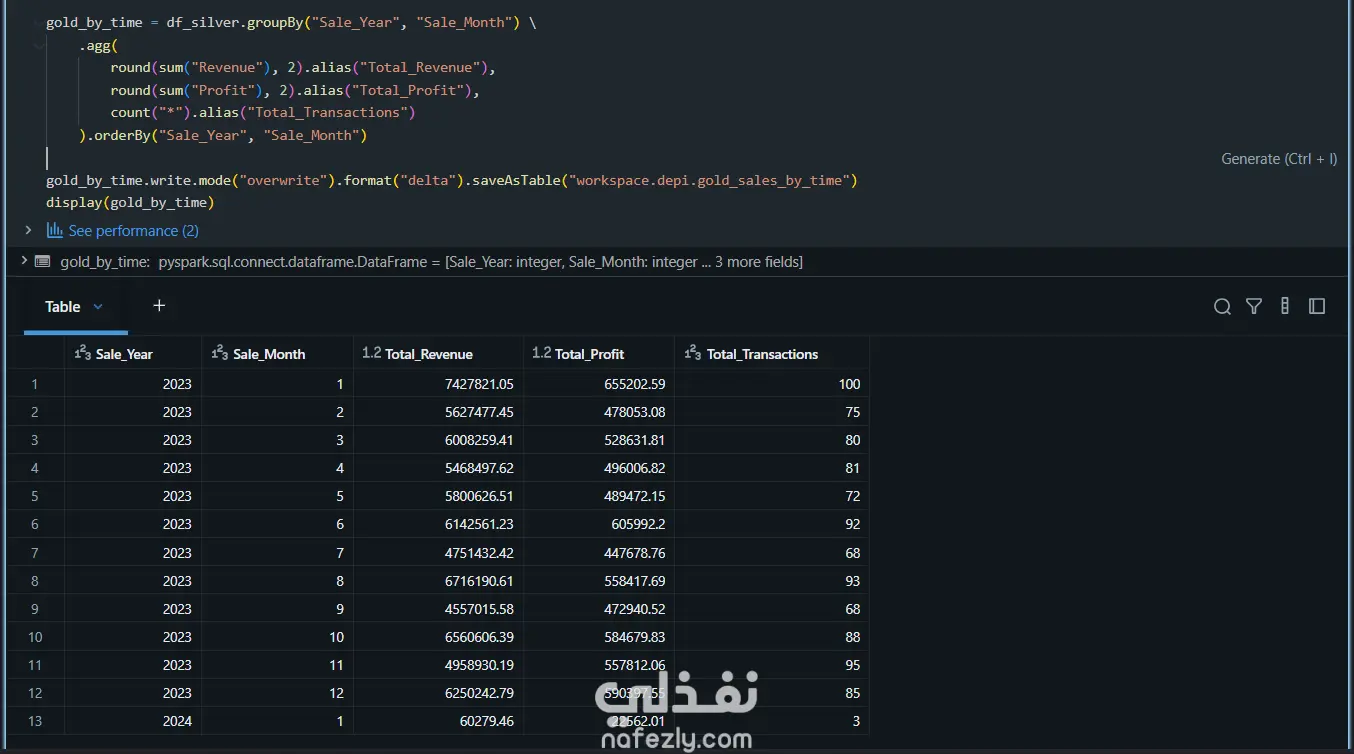Click the Sale_Year integer type icon
Viewport: 1354px width, 754px height.
[83, 353]
